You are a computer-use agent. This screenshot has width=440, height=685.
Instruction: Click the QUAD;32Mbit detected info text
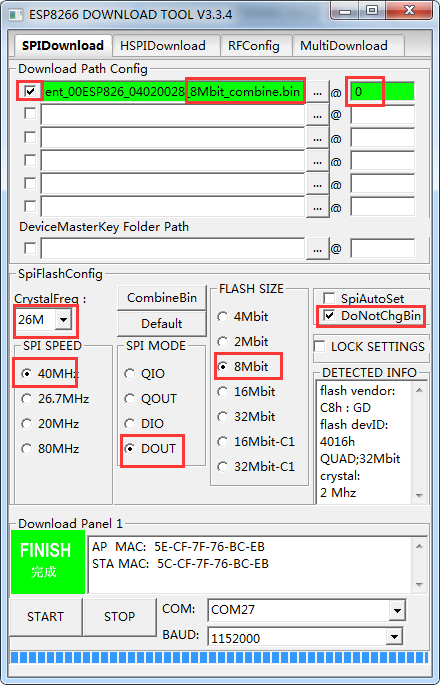click(360, 459)
